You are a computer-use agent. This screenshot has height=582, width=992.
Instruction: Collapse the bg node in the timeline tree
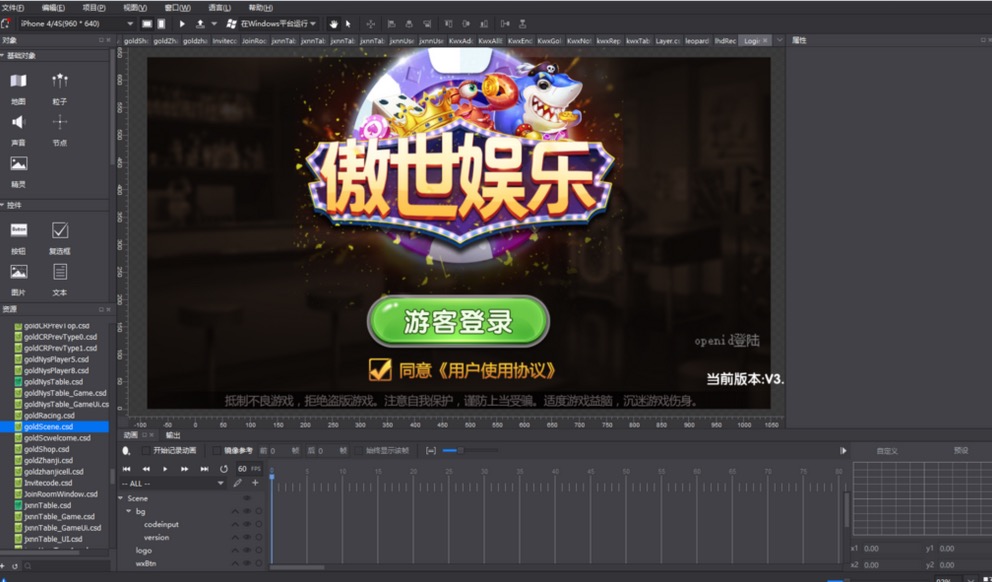129,511
